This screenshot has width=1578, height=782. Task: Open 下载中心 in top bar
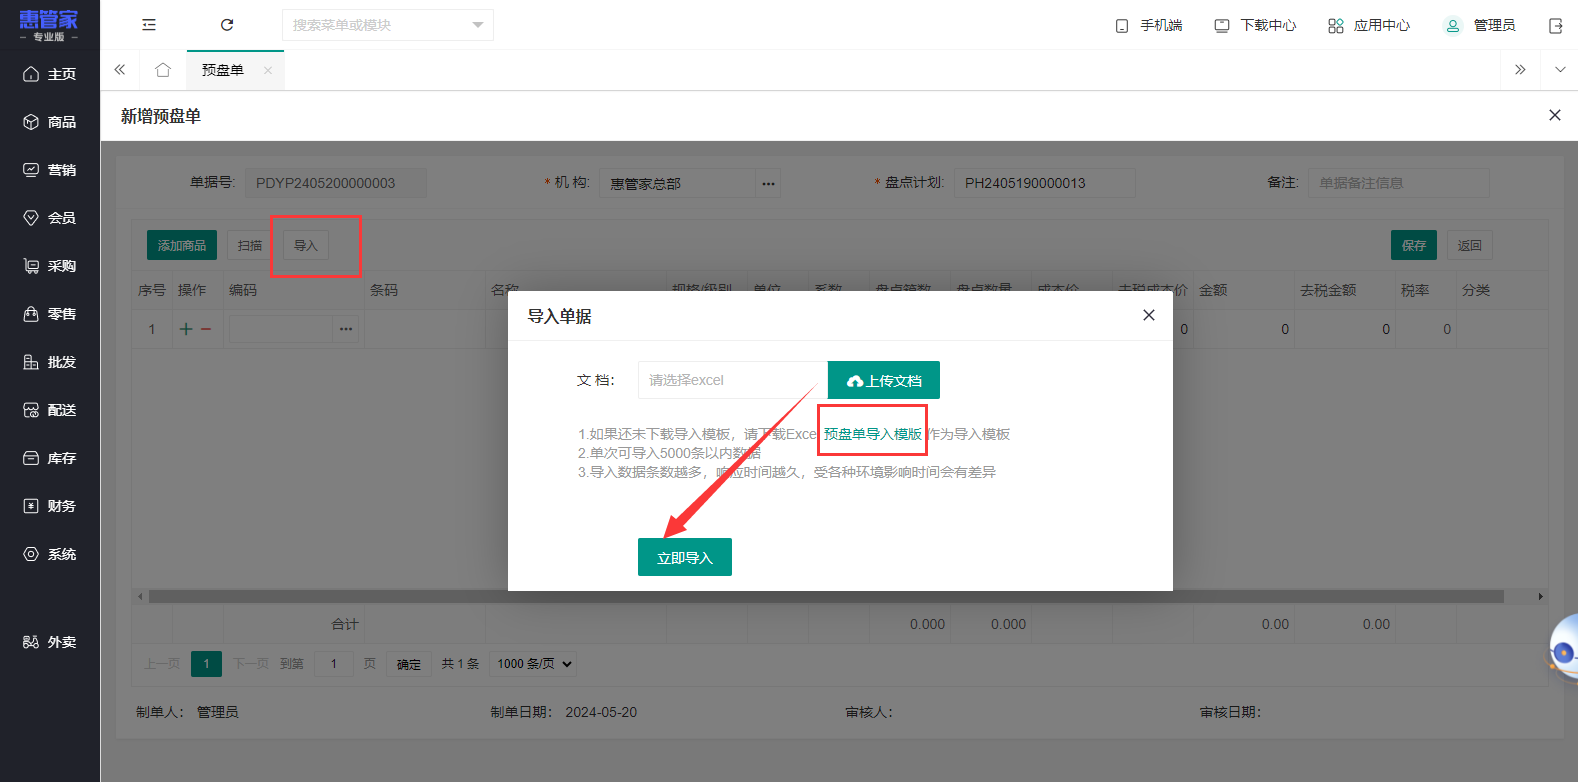1255,25
